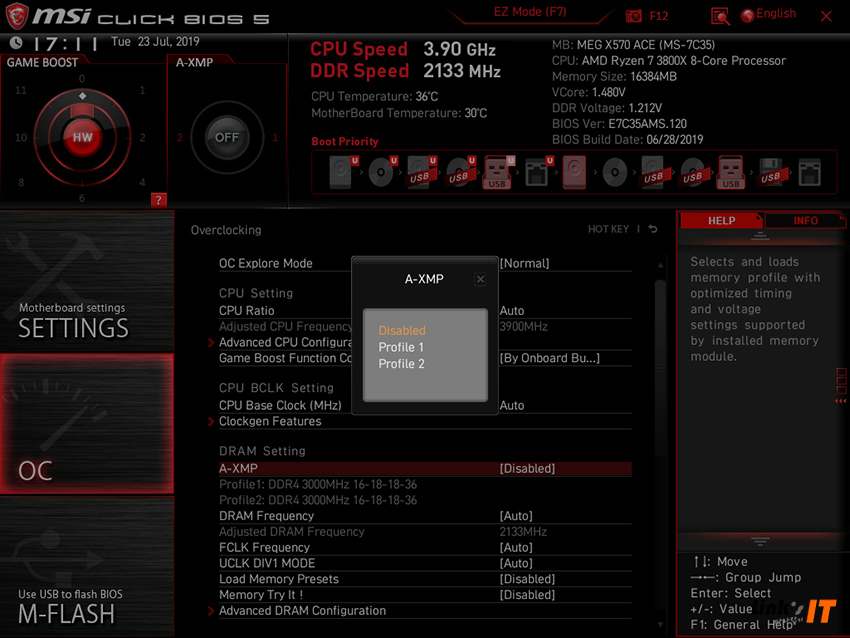850x638 pixels.
Task: Expand Advanced CPU Configuration submenu
Action: 285,343
